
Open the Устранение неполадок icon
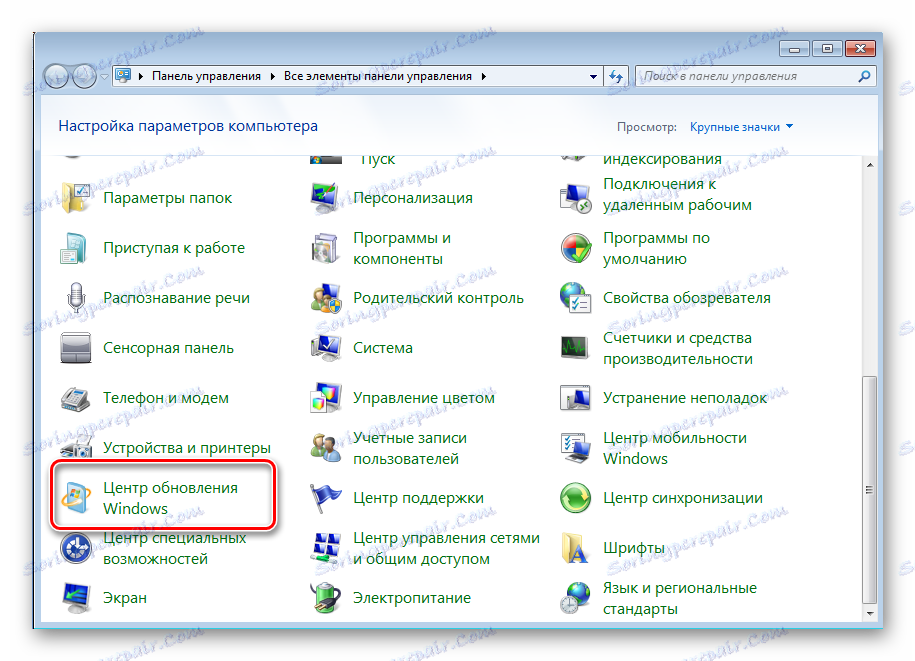pos(575,398)
